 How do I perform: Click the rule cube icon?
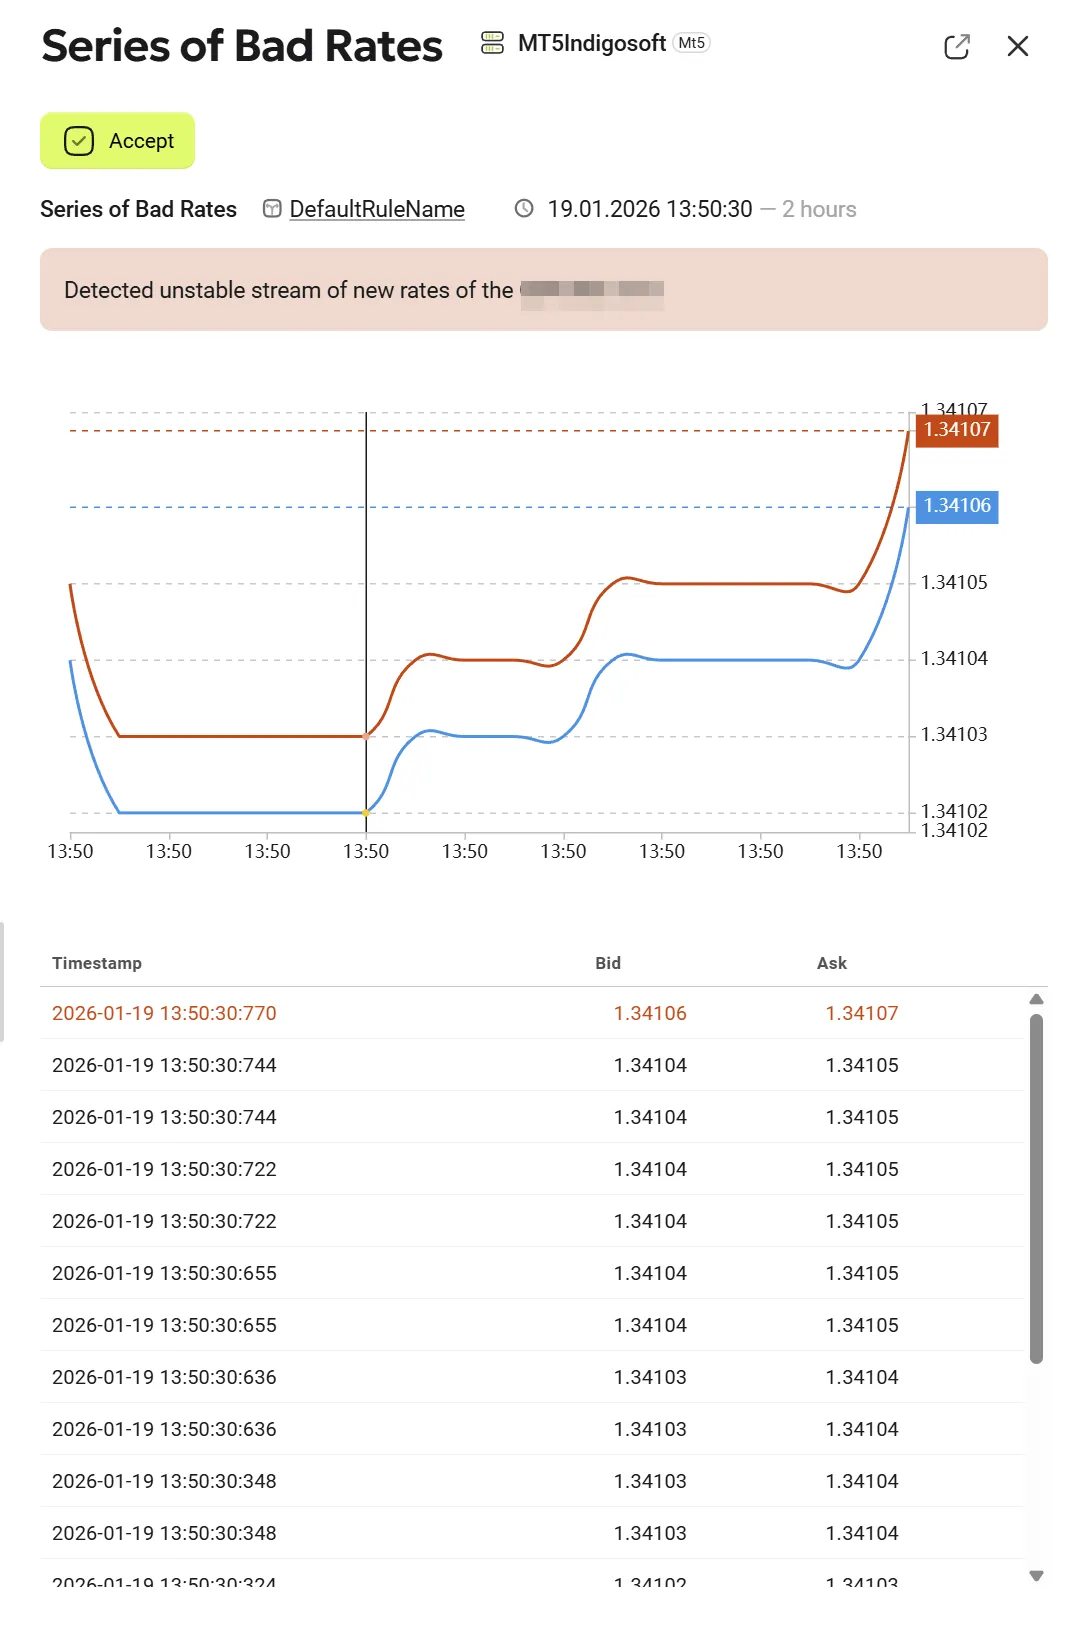point(272,209)
